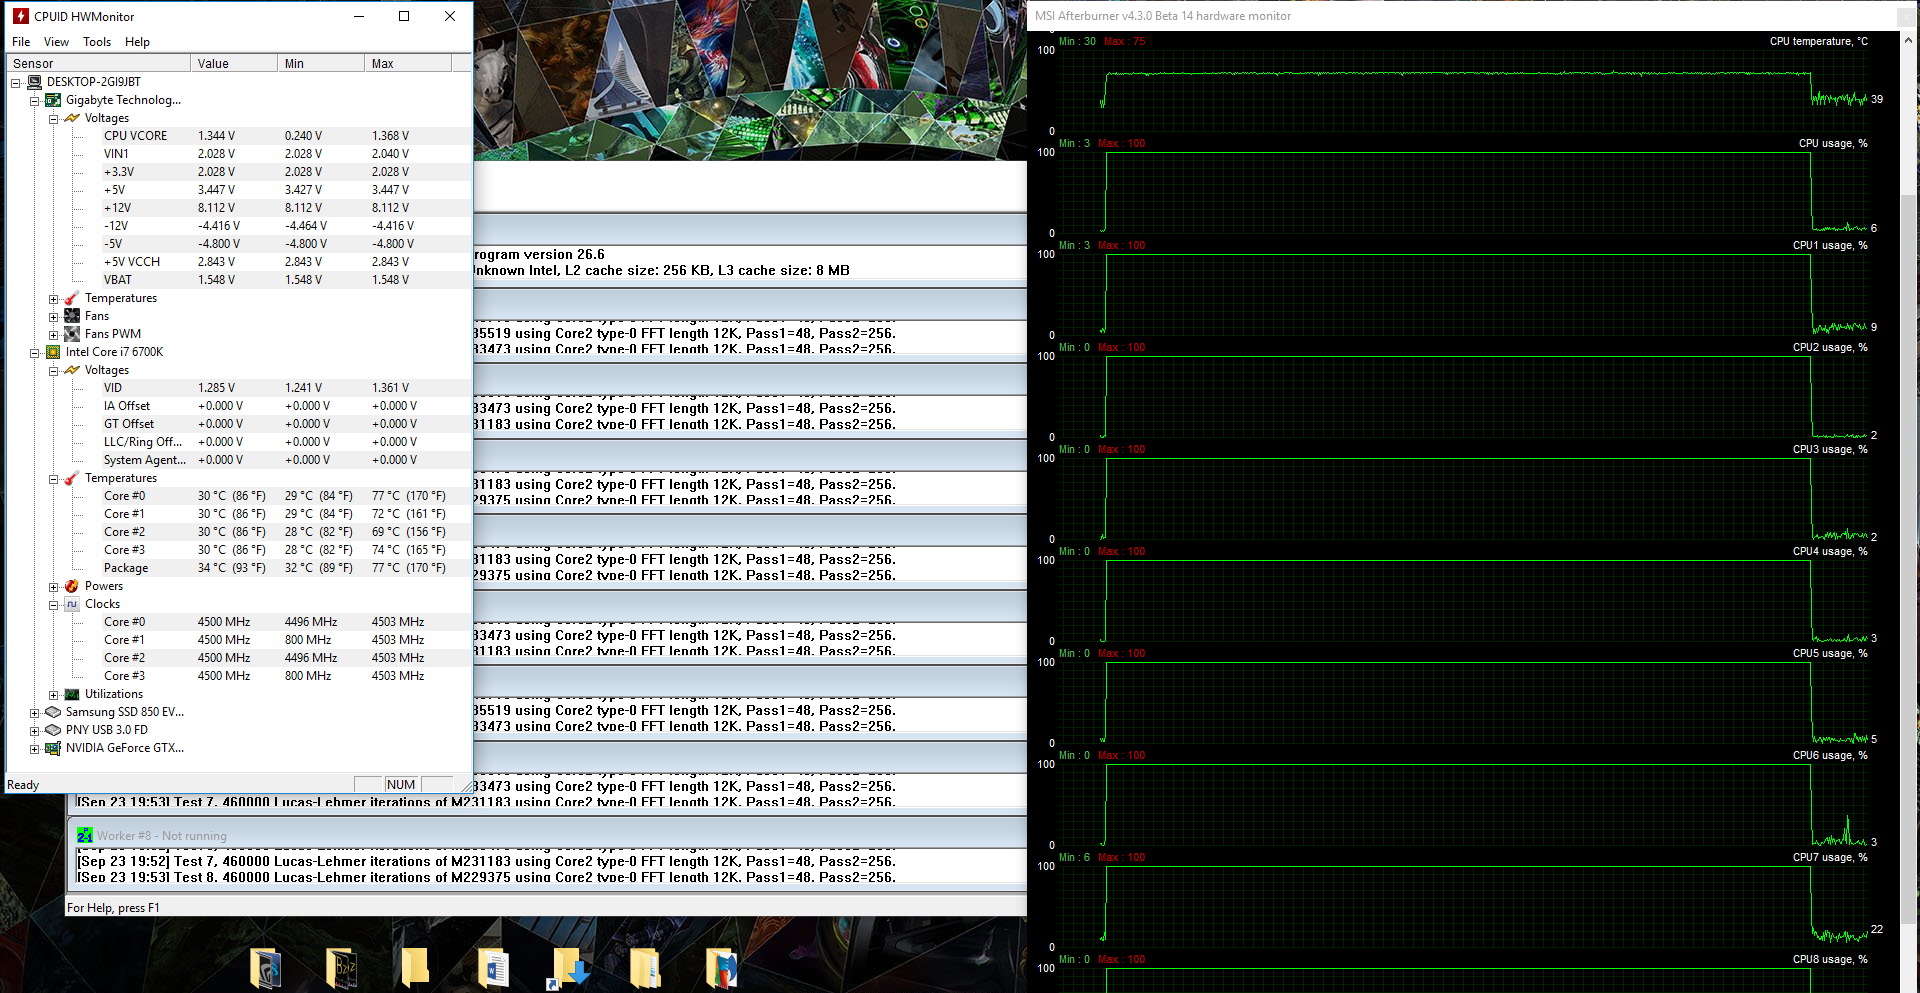Image resolution: width=1920 pixels, height=993 pixels.
Task: Click the DESKTOP-2GI9JBT computer icon
Action: point(34,82)
